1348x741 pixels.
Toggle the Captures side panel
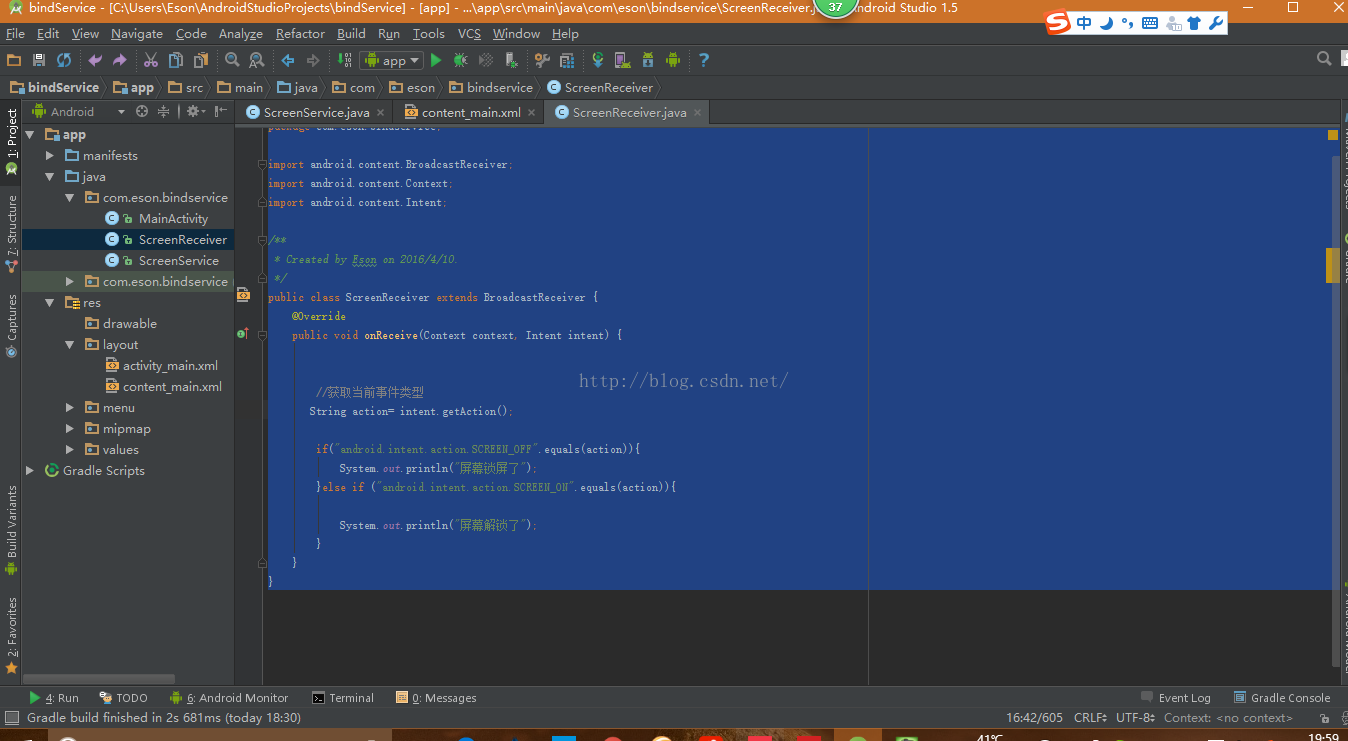(x=12, y=324)
